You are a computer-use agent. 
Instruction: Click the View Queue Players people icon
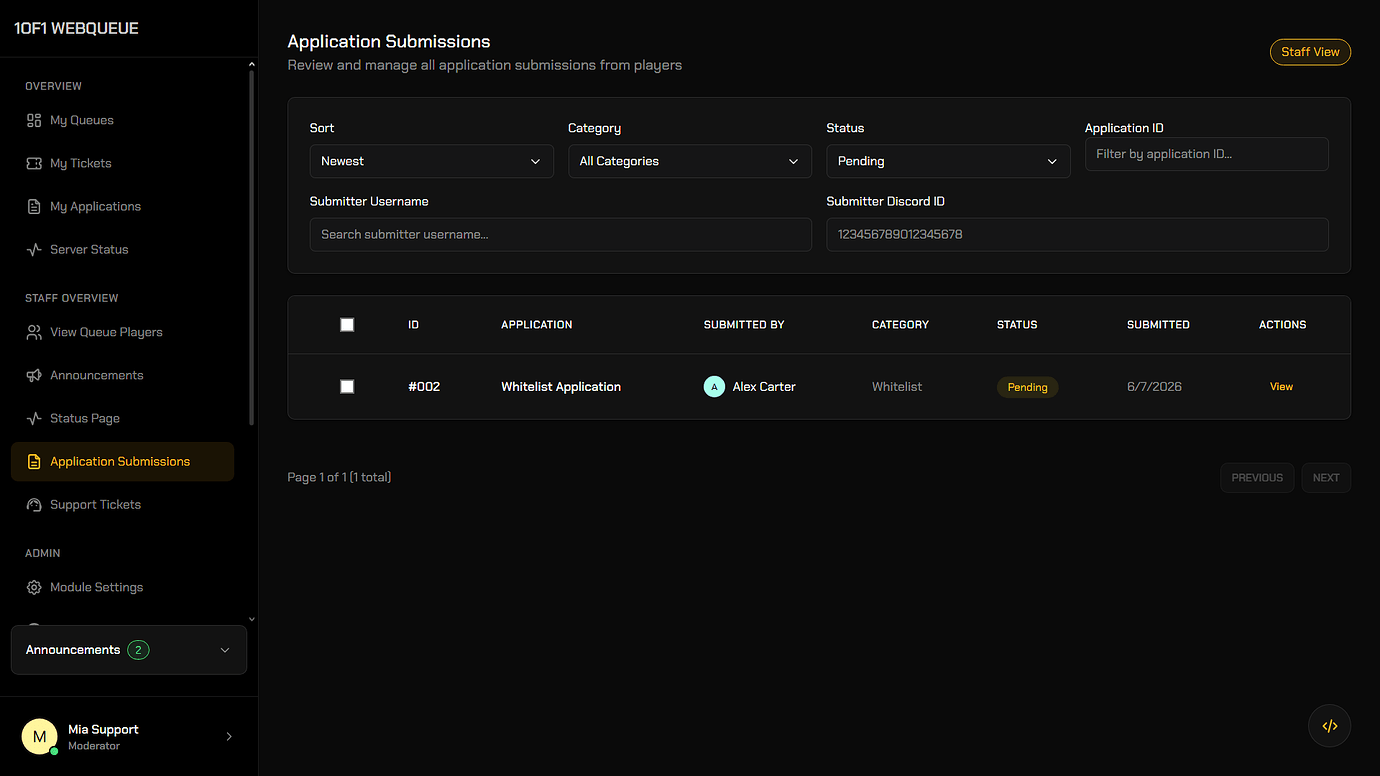[x=34, y=332]
